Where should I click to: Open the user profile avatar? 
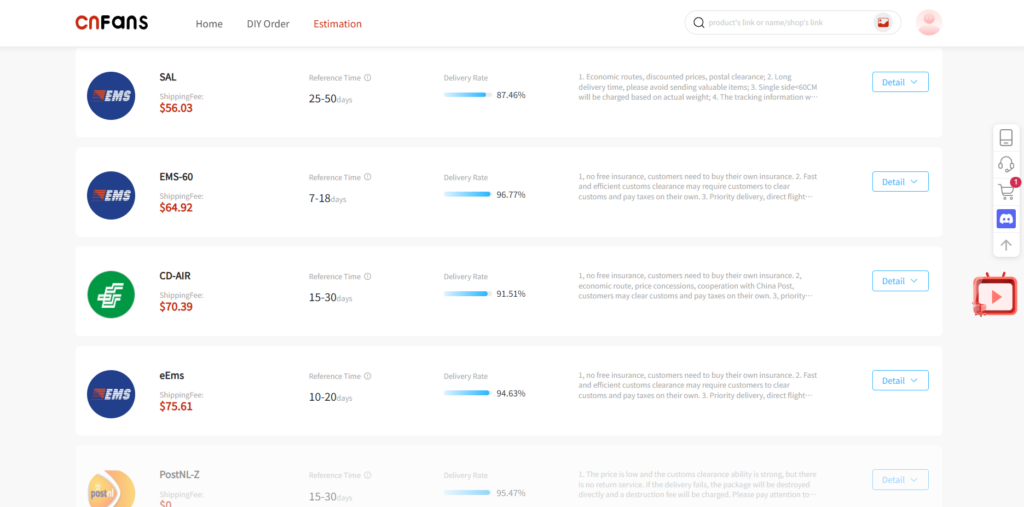click(929, 23)
